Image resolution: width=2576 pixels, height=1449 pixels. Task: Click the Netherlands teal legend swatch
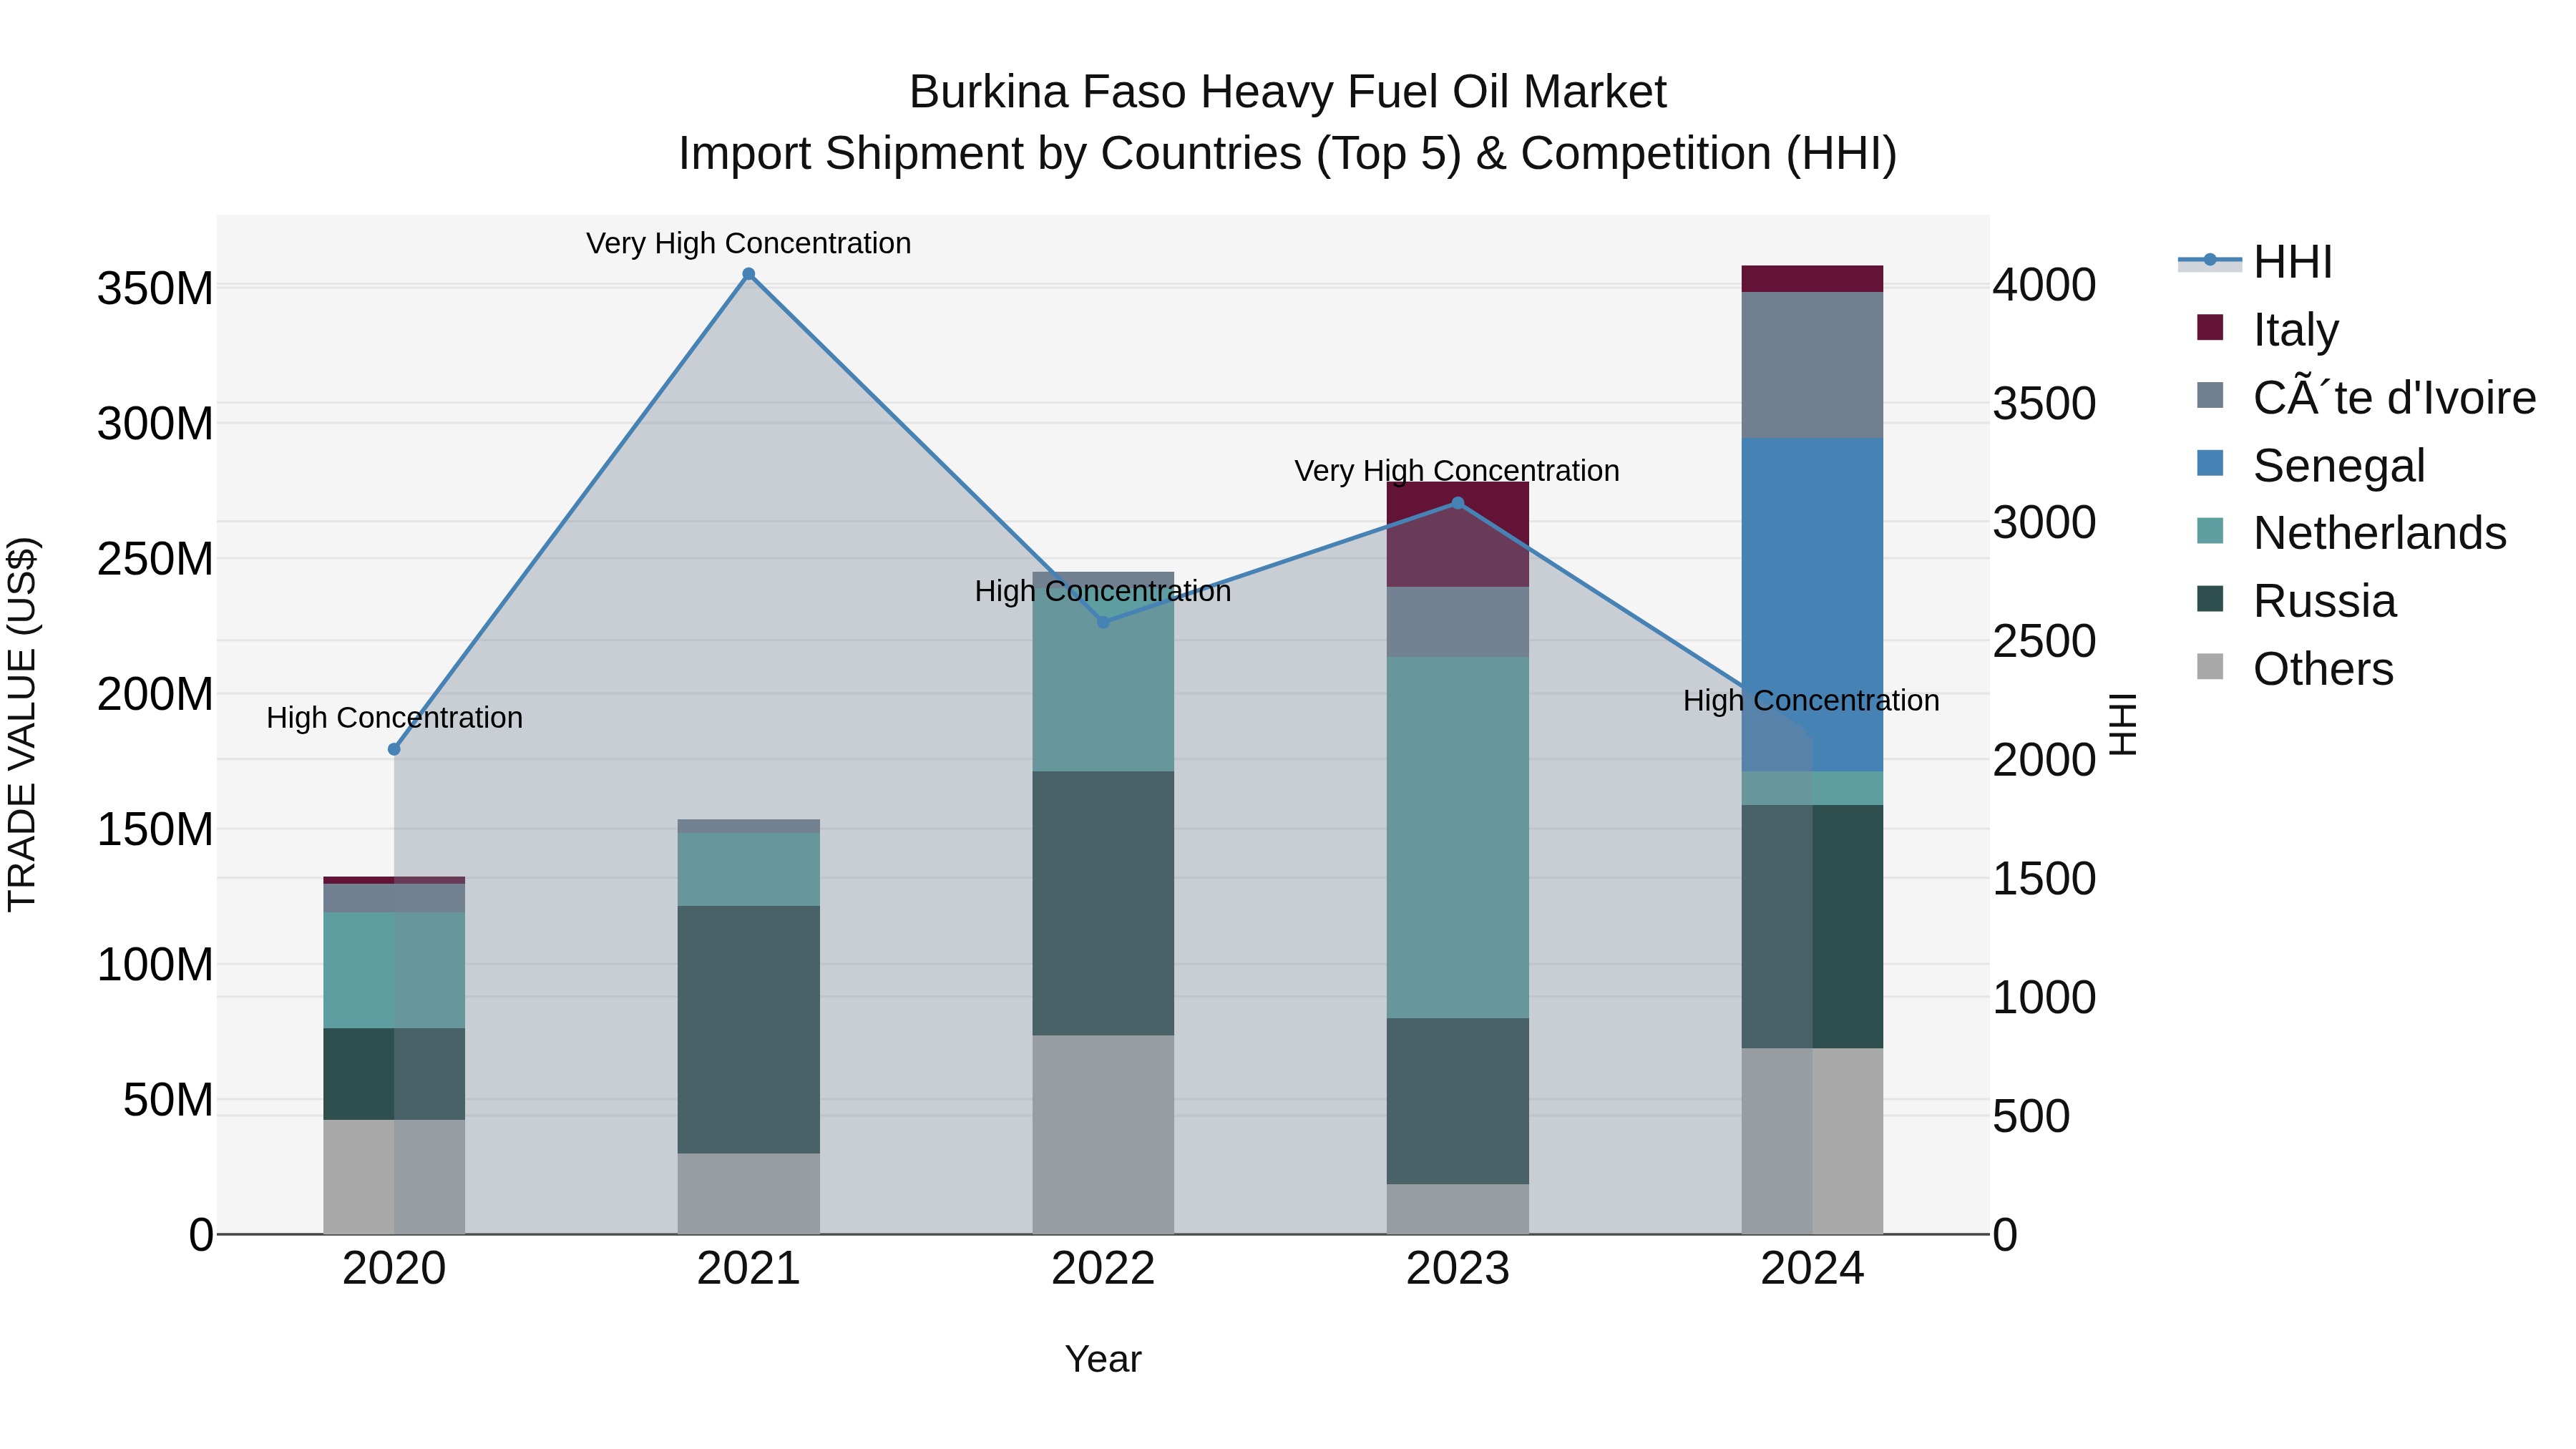(2210, 531)
